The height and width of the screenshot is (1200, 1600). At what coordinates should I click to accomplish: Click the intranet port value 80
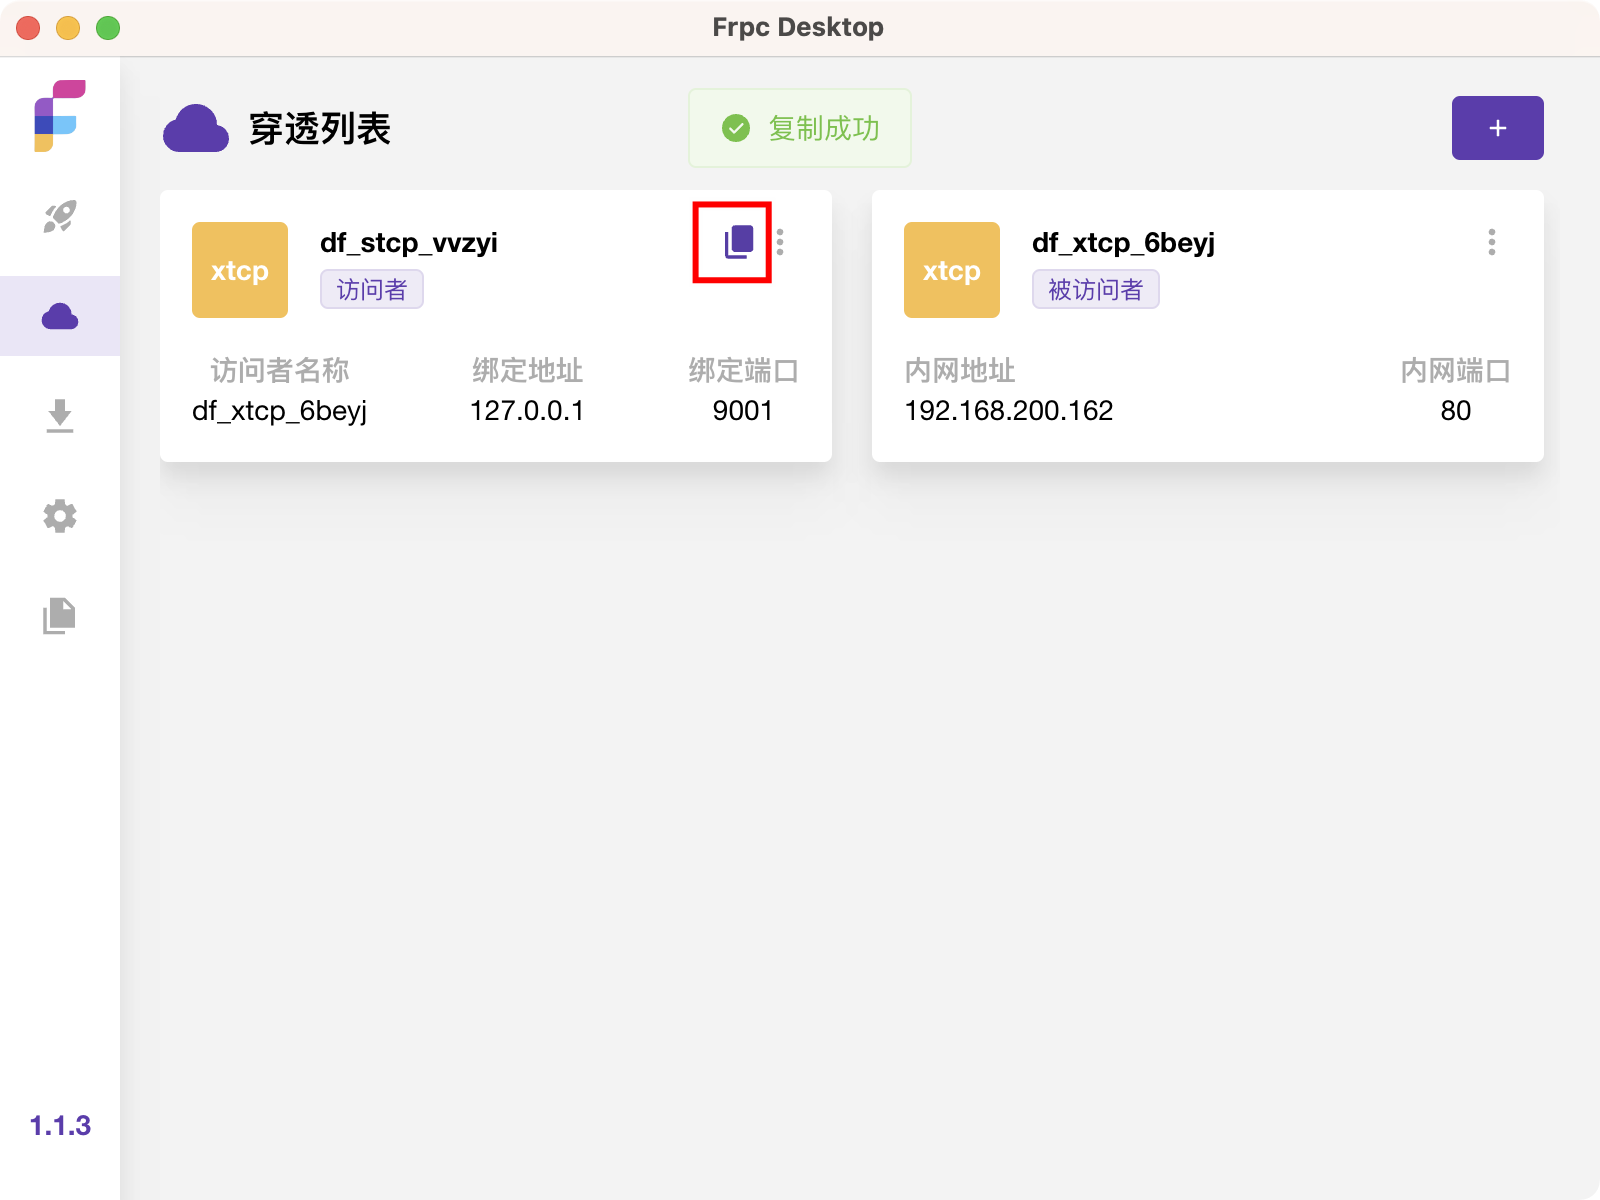pos(1456,411)
